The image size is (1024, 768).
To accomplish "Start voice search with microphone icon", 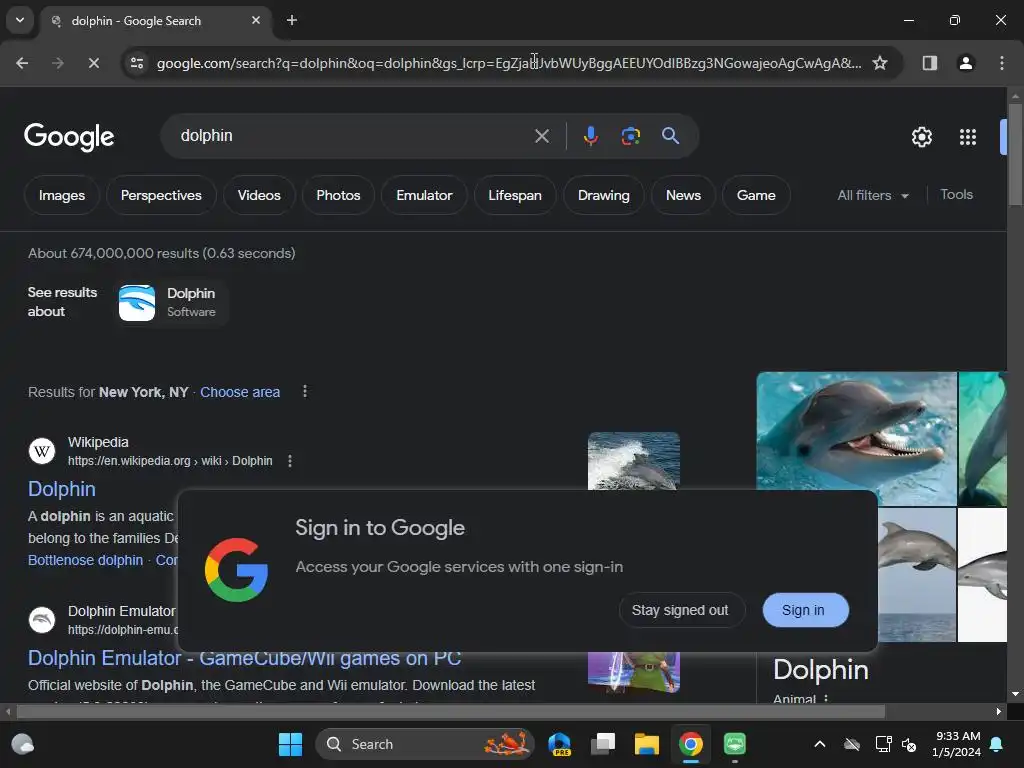I will point(590,136).
